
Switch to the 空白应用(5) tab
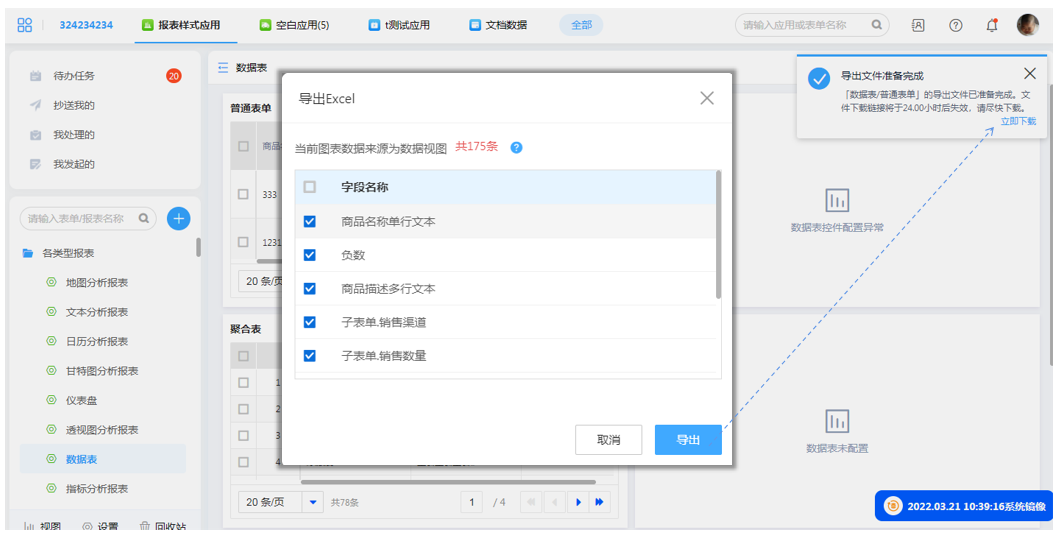click(294, 25)
